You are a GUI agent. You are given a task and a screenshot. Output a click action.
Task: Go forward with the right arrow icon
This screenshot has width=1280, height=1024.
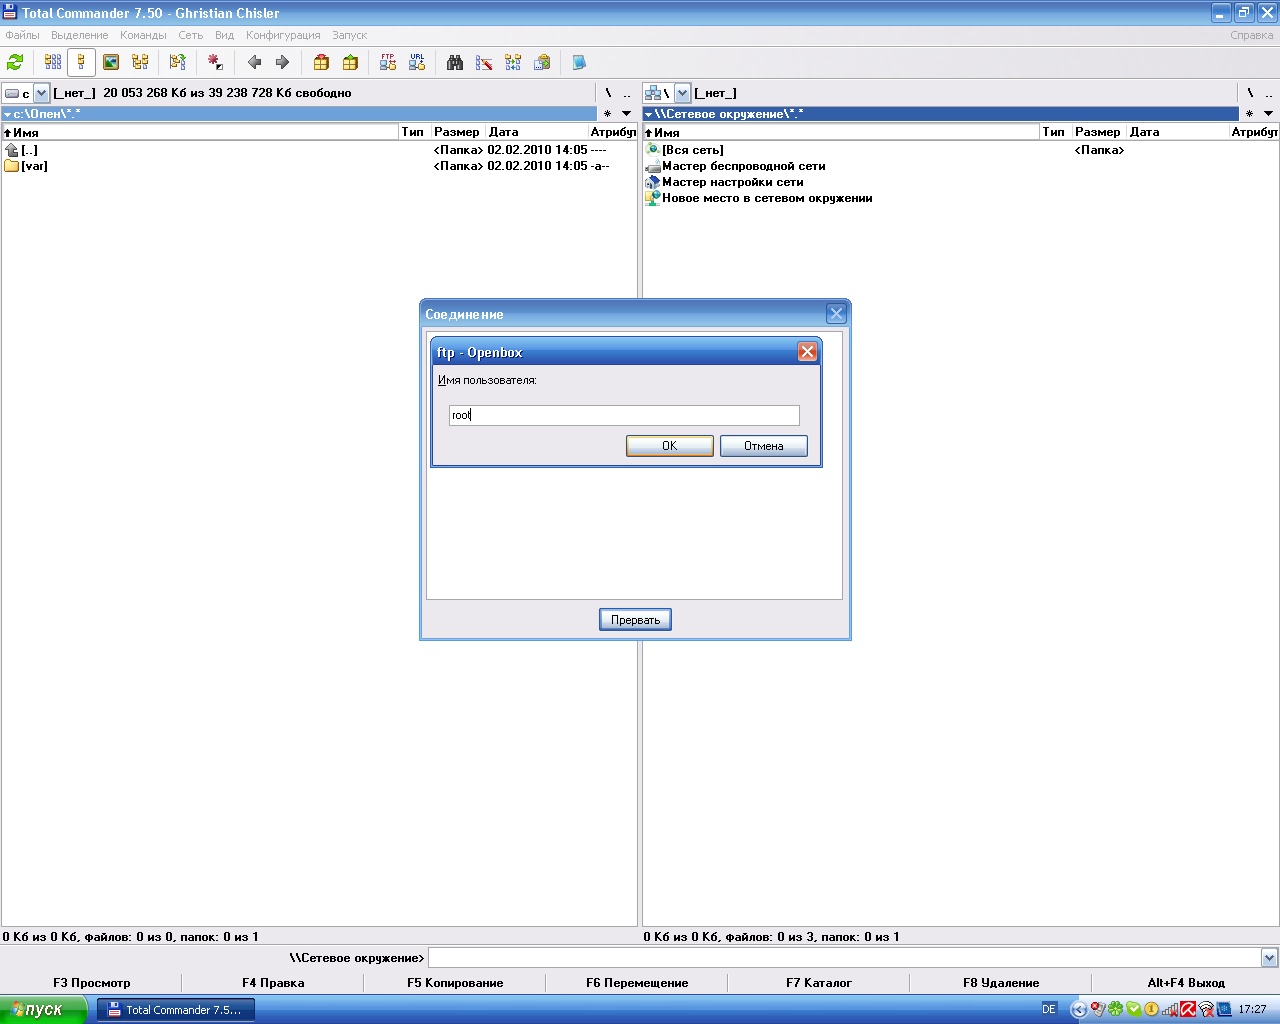click(x=282, y=62)
